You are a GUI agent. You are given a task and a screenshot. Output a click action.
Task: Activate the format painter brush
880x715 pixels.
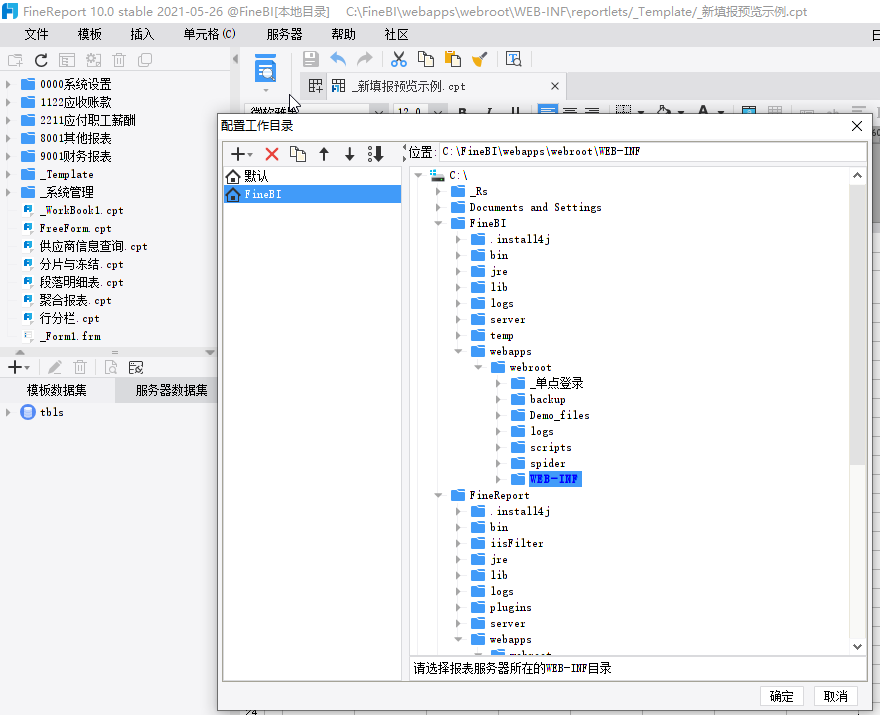coord(479,59)
